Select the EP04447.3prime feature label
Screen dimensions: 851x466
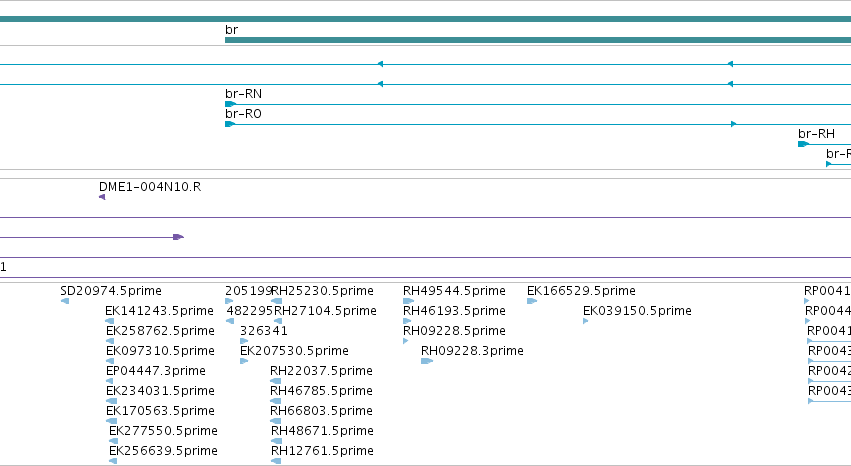coord(156,371)
